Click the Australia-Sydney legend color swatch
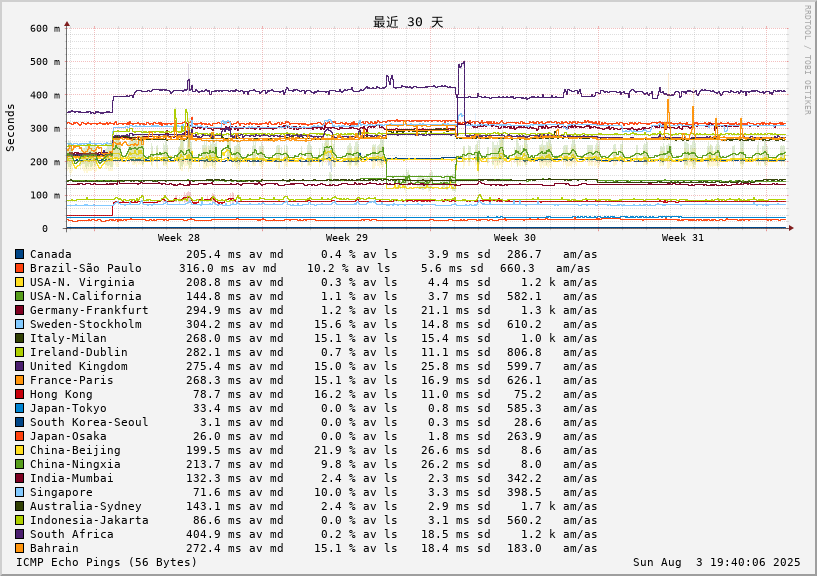 click(19, 506)
